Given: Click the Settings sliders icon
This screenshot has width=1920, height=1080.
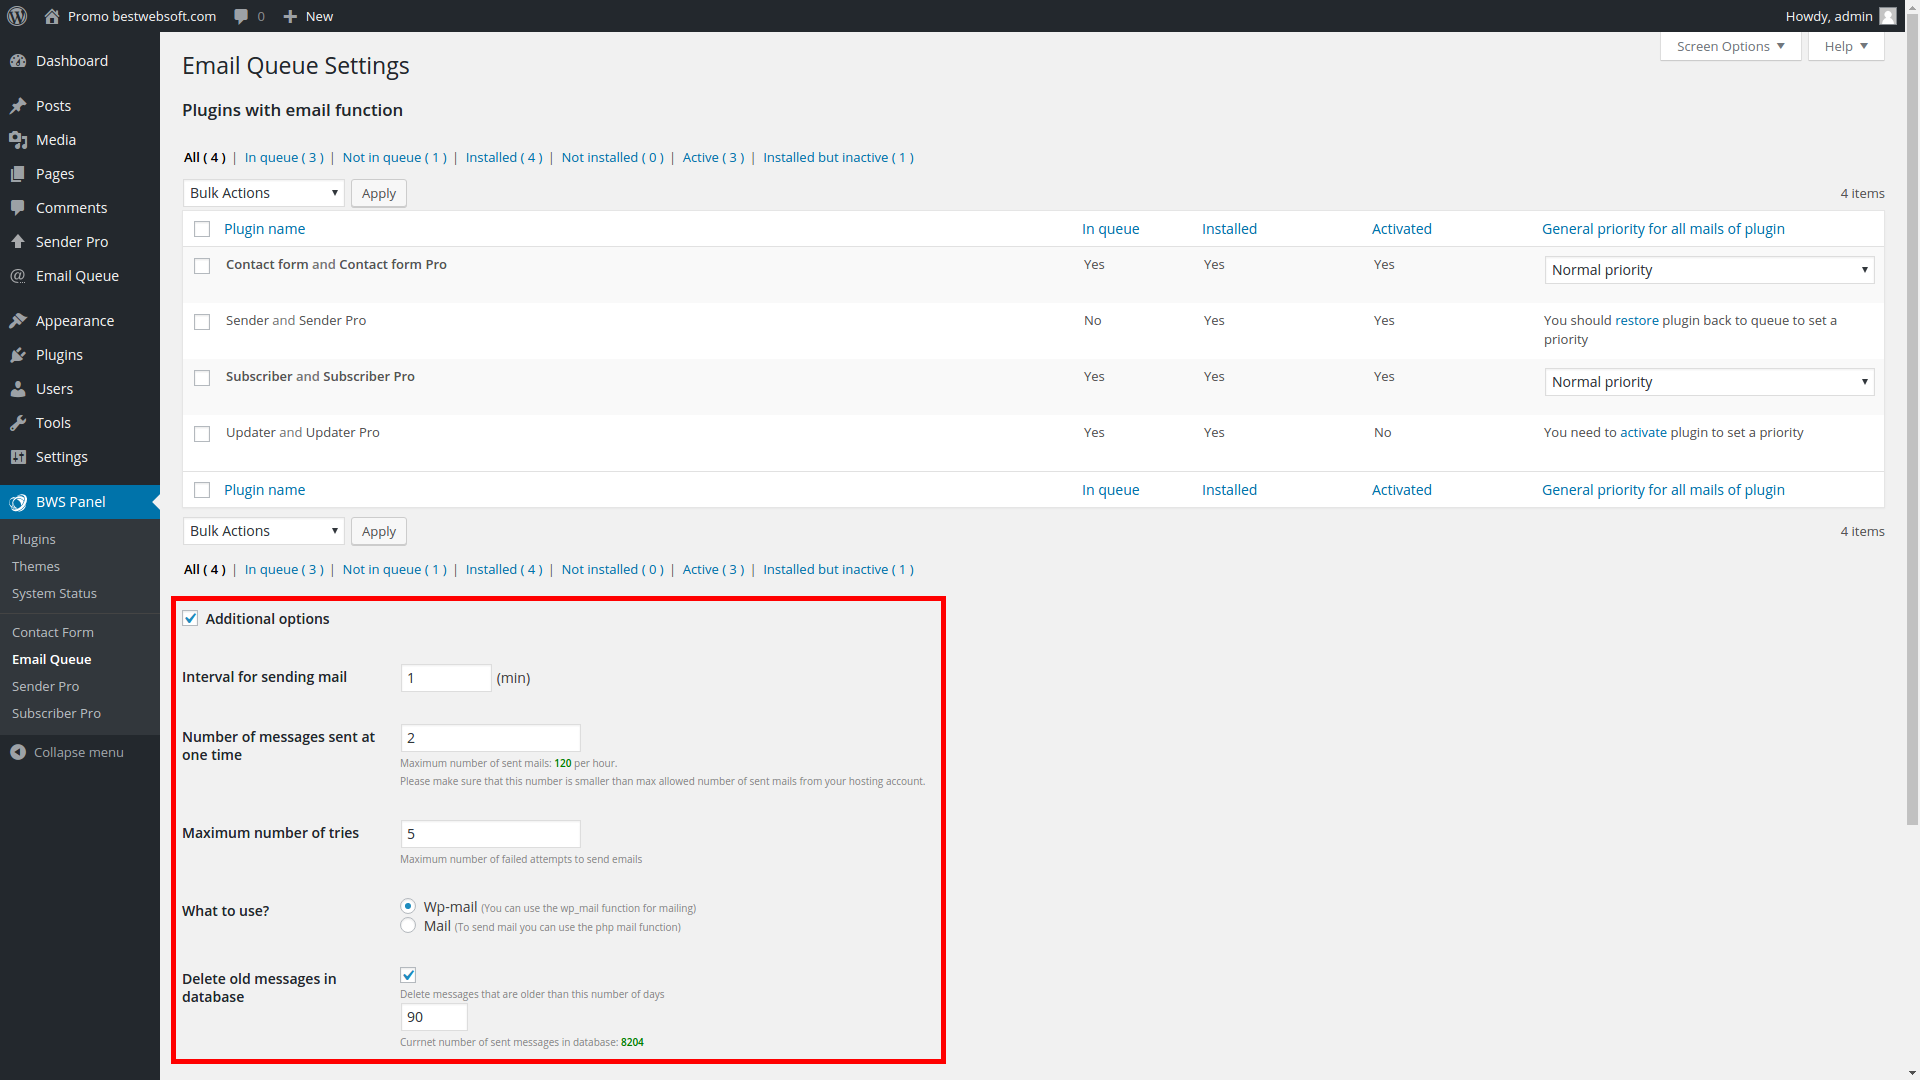Looking at the screenshot, I should coord(18,457).
